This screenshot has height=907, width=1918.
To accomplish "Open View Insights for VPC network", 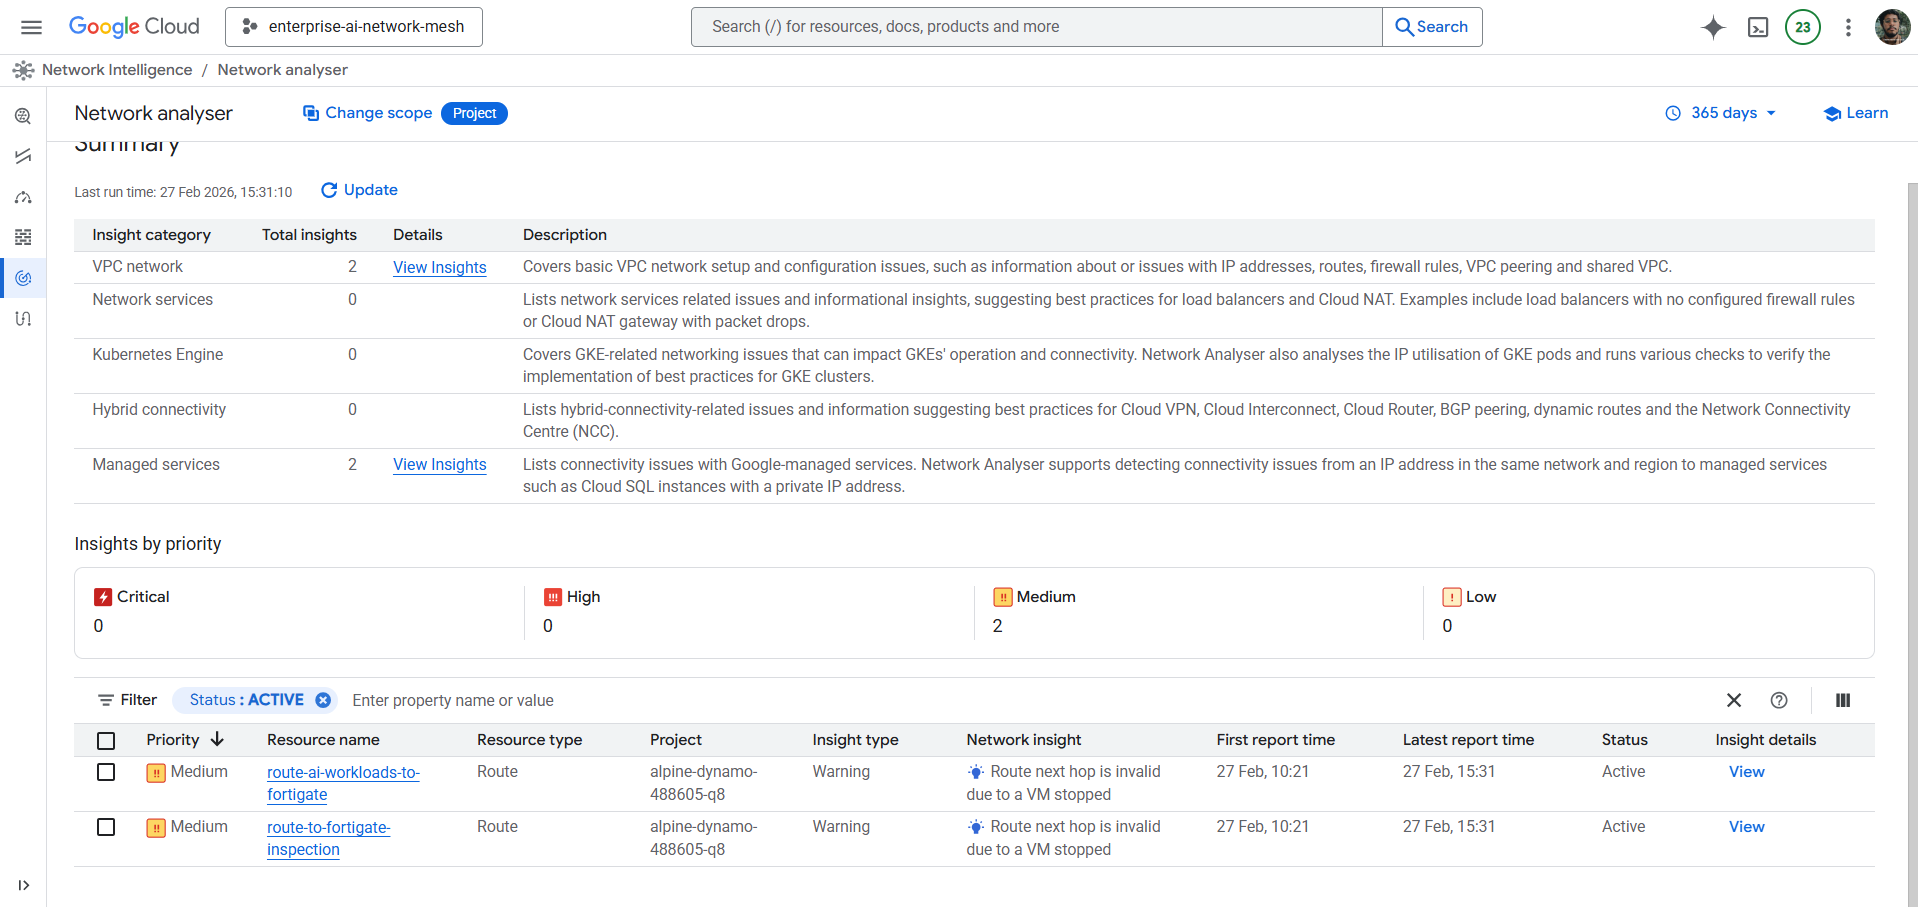I will tap(440, 267).
